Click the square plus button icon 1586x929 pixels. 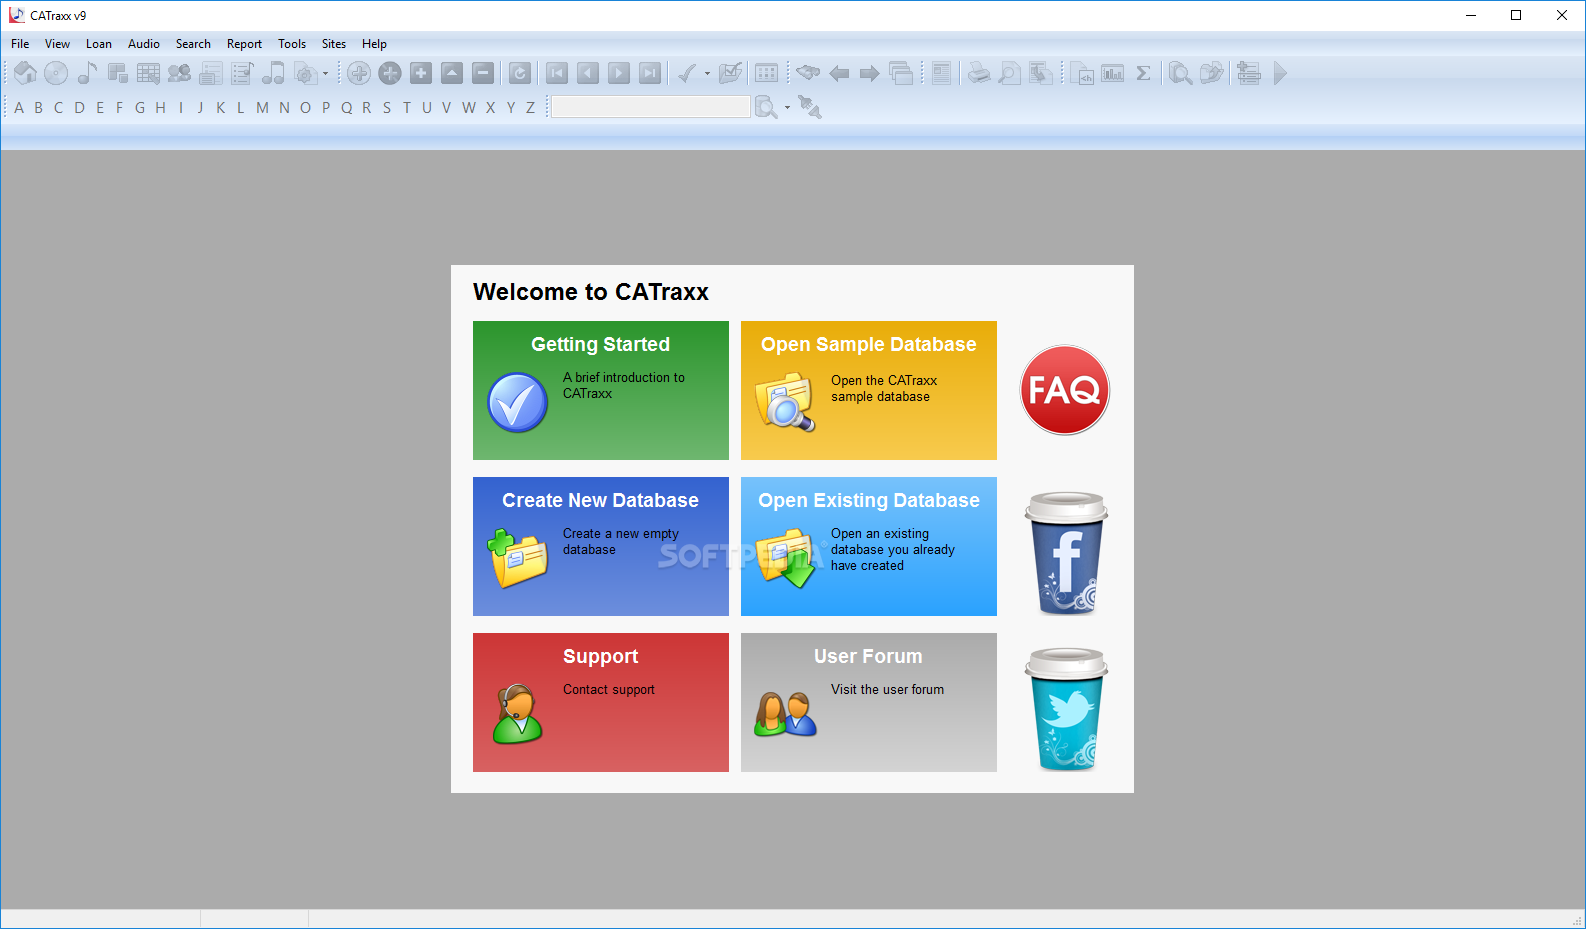point(421,73)
